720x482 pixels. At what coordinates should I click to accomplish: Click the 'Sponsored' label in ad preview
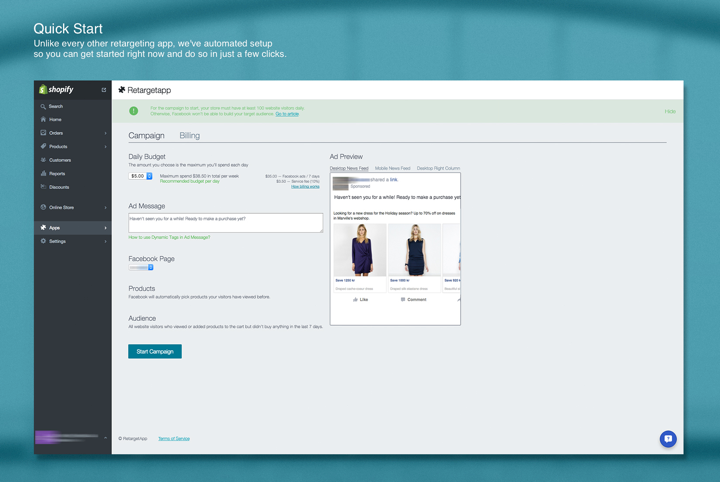(360, 186)
